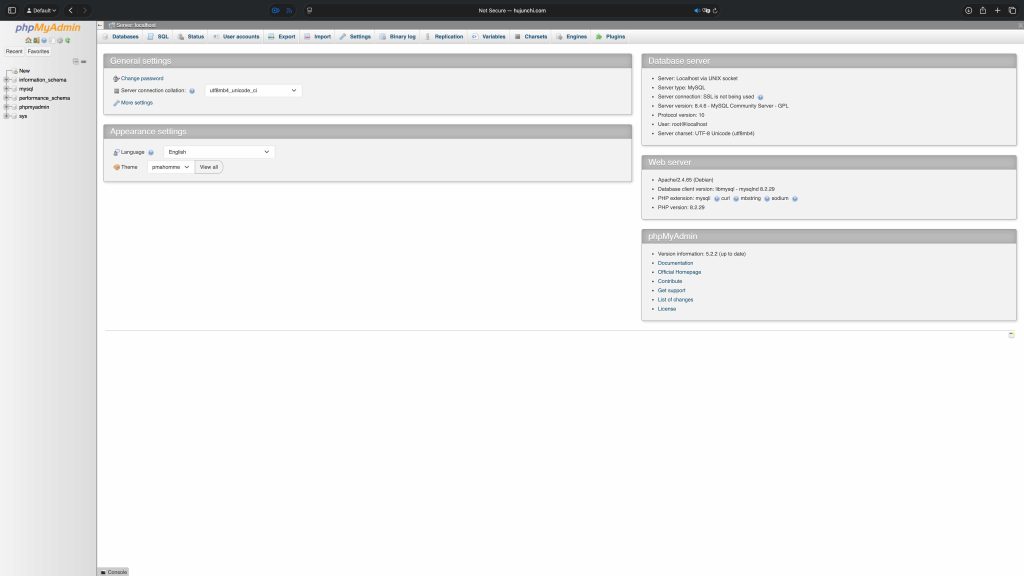Click the help icon beside SSL is not being used

tap(760, 97)
